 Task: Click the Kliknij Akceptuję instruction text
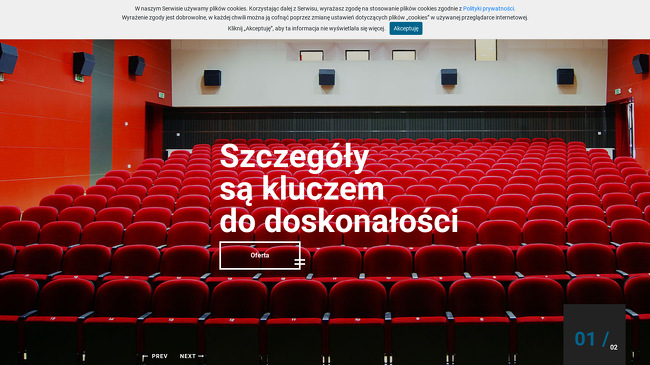(306, 29)
